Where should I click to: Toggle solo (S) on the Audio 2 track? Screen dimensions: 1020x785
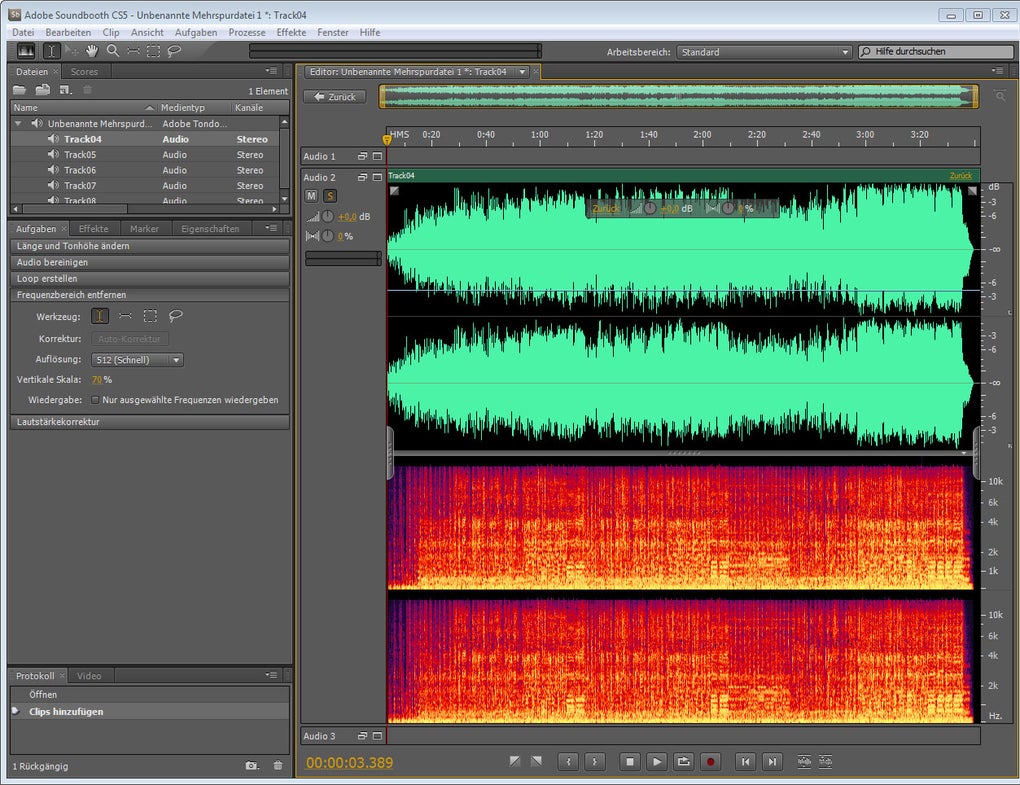[x=329, y=196]
